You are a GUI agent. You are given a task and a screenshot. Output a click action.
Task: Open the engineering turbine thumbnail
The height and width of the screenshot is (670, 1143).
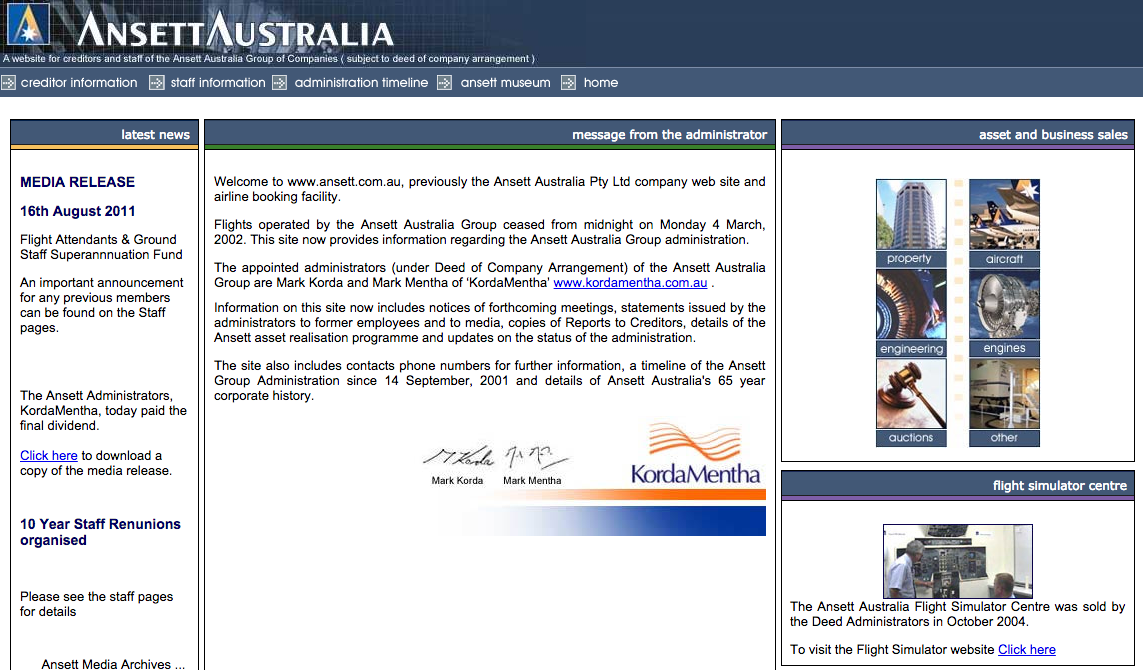(911, 305)
